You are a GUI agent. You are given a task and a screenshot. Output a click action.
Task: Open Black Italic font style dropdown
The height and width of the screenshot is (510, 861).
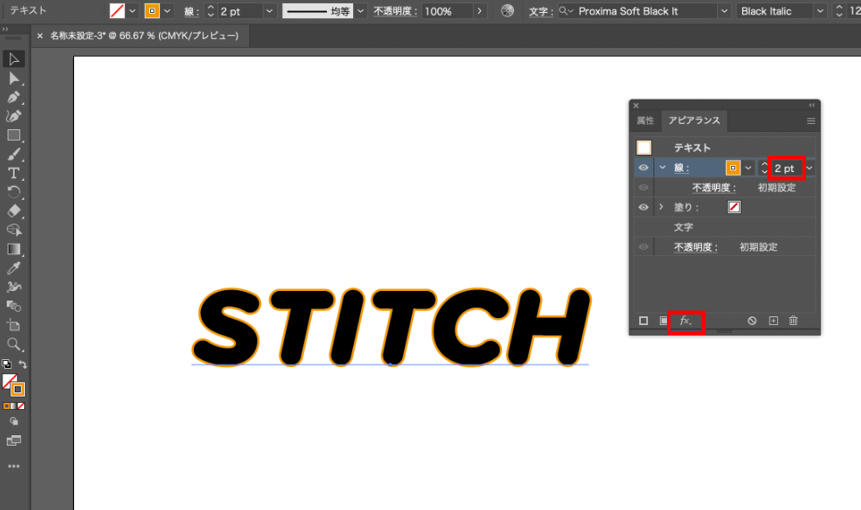pyautogui.click(x=820, y=11)
